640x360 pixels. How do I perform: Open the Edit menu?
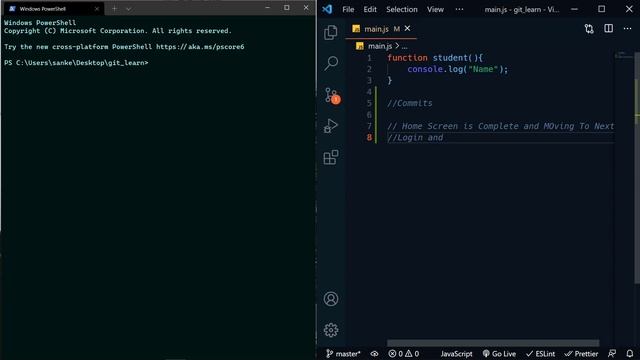coord(370,9)
